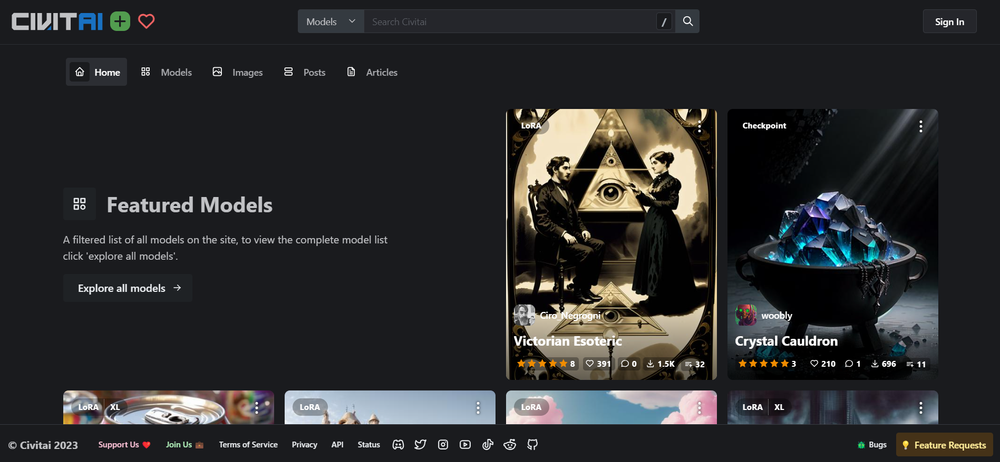Open the Twitter icon in footer
Screen dimensions: 1000x462
click(420, 445)
